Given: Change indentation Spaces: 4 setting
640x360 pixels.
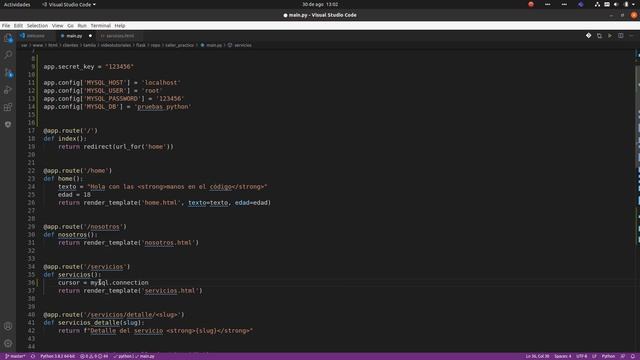Looking at the screenshot, I should (x=563, y=356).
